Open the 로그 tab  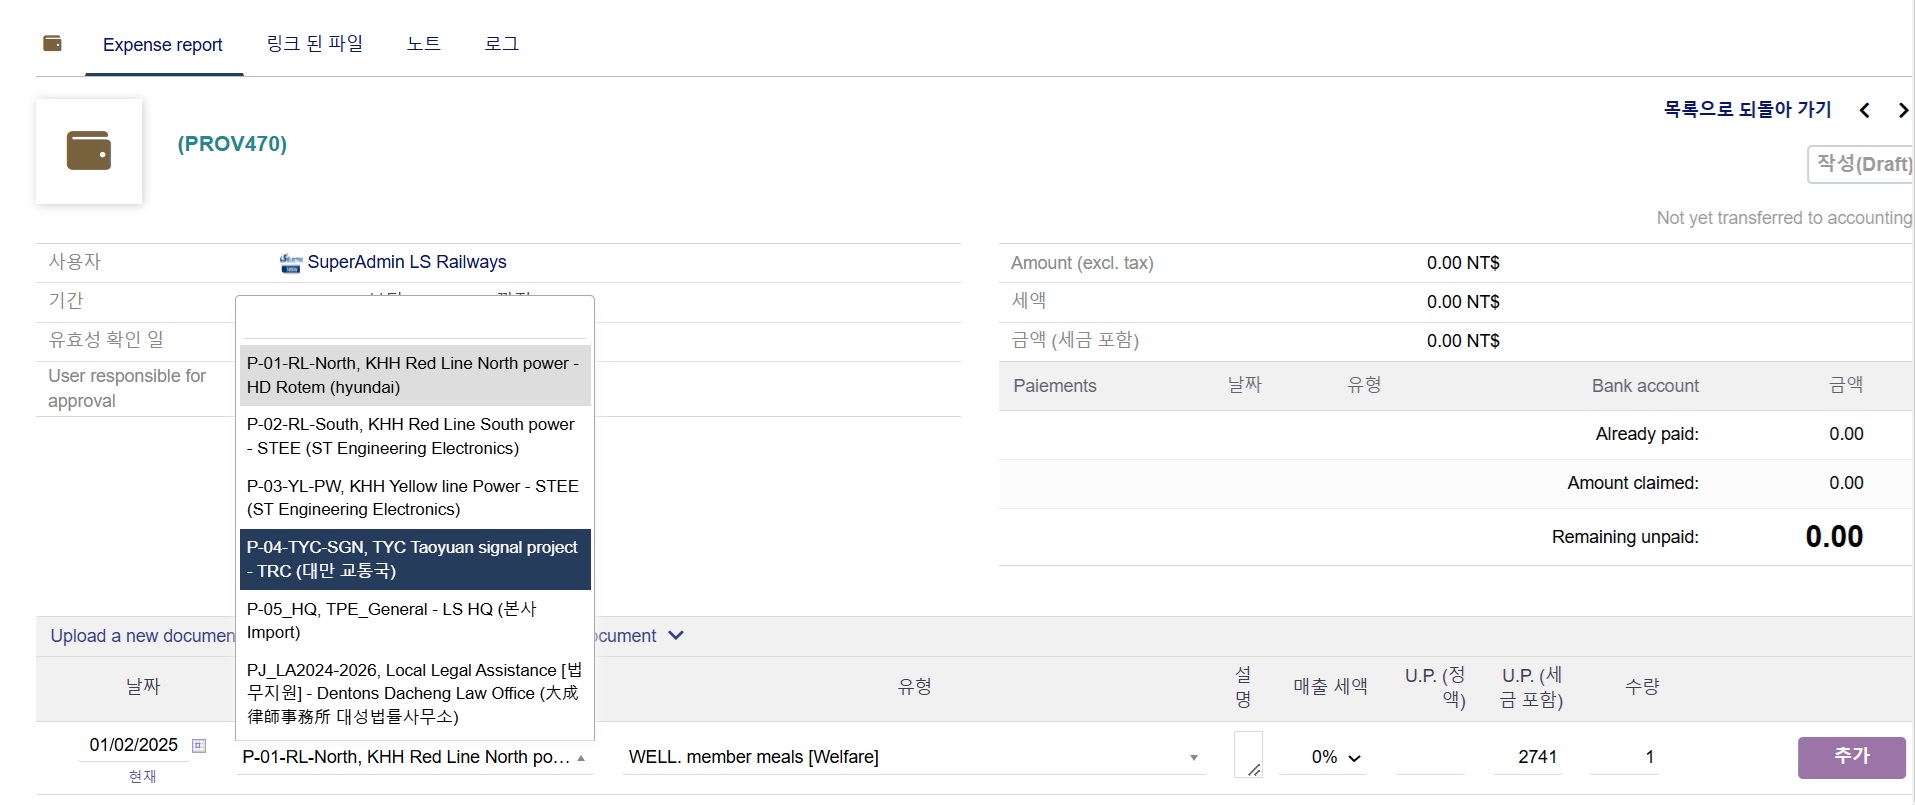click(x=501, y=44)
